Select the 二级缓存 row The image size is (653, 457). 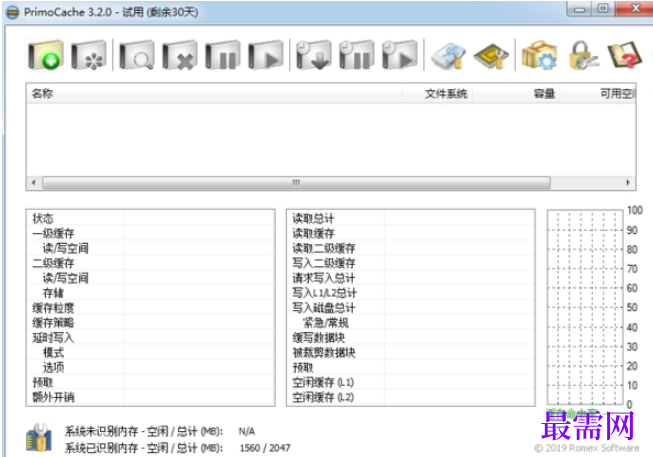[151, 263]
